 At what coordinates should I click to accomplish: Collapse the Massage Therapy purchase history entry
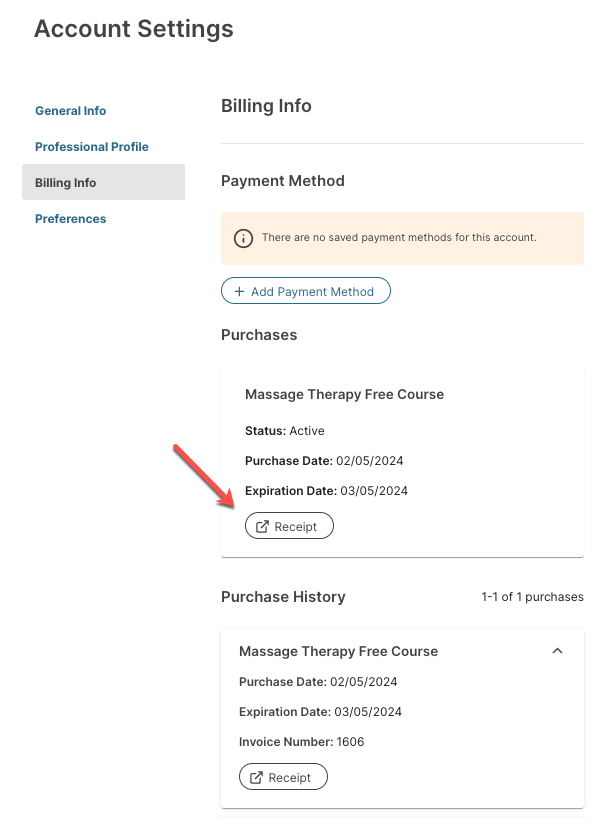coord(558,651)
